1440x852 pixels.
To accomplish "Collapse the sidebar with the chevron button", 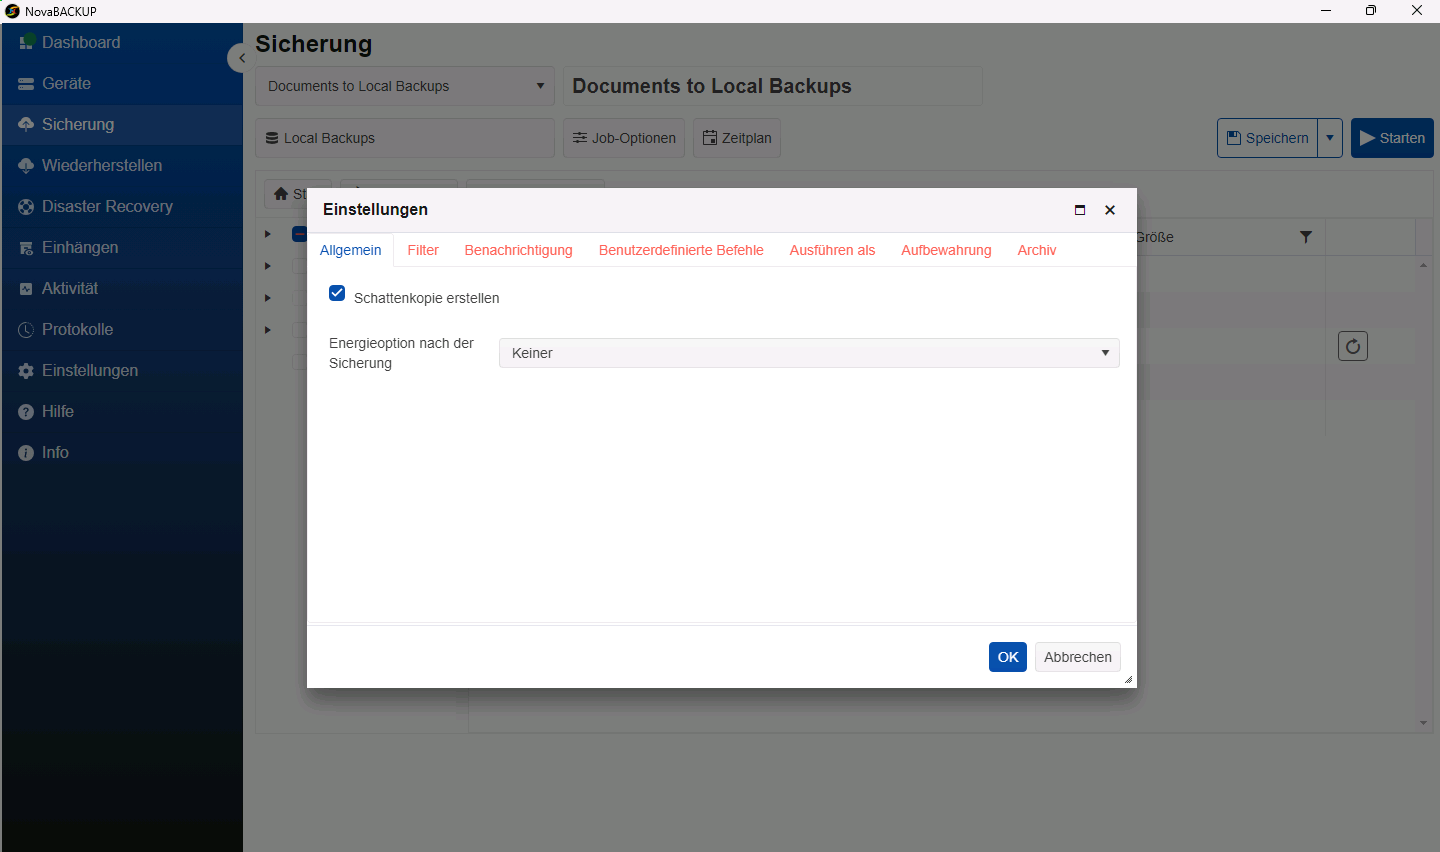I will click(240, 58).
